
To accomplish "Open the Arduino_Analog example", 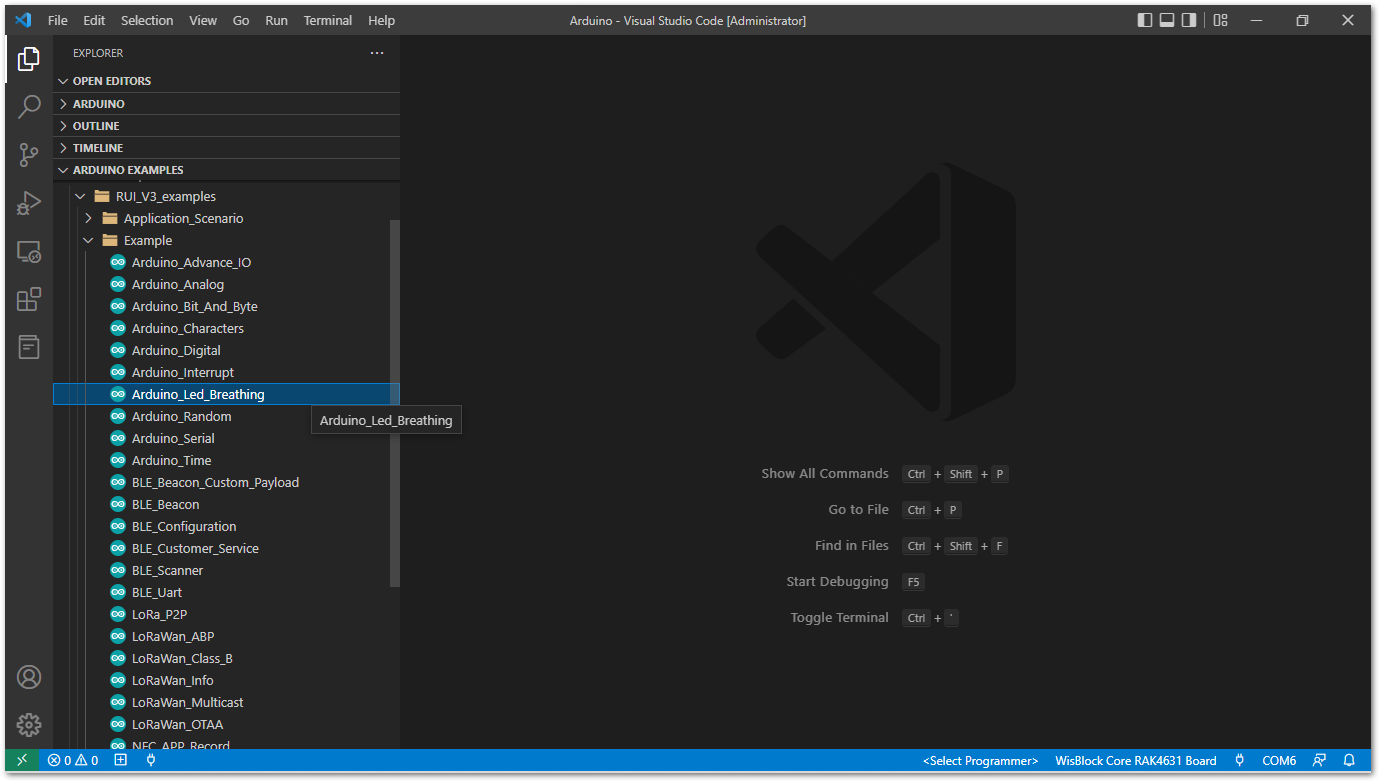I will 226,285.
